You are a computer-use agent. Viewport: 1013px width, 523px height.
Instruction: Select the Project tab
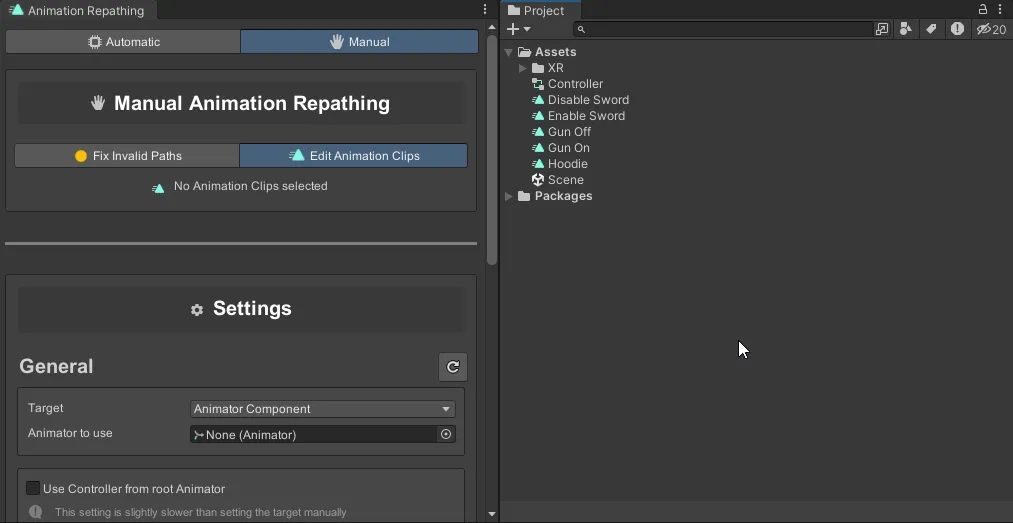coord(536,10)
